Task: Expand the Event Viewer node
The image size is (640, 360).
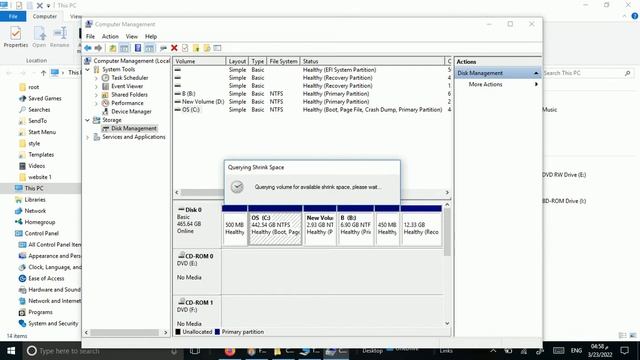Action: point(96,87)
